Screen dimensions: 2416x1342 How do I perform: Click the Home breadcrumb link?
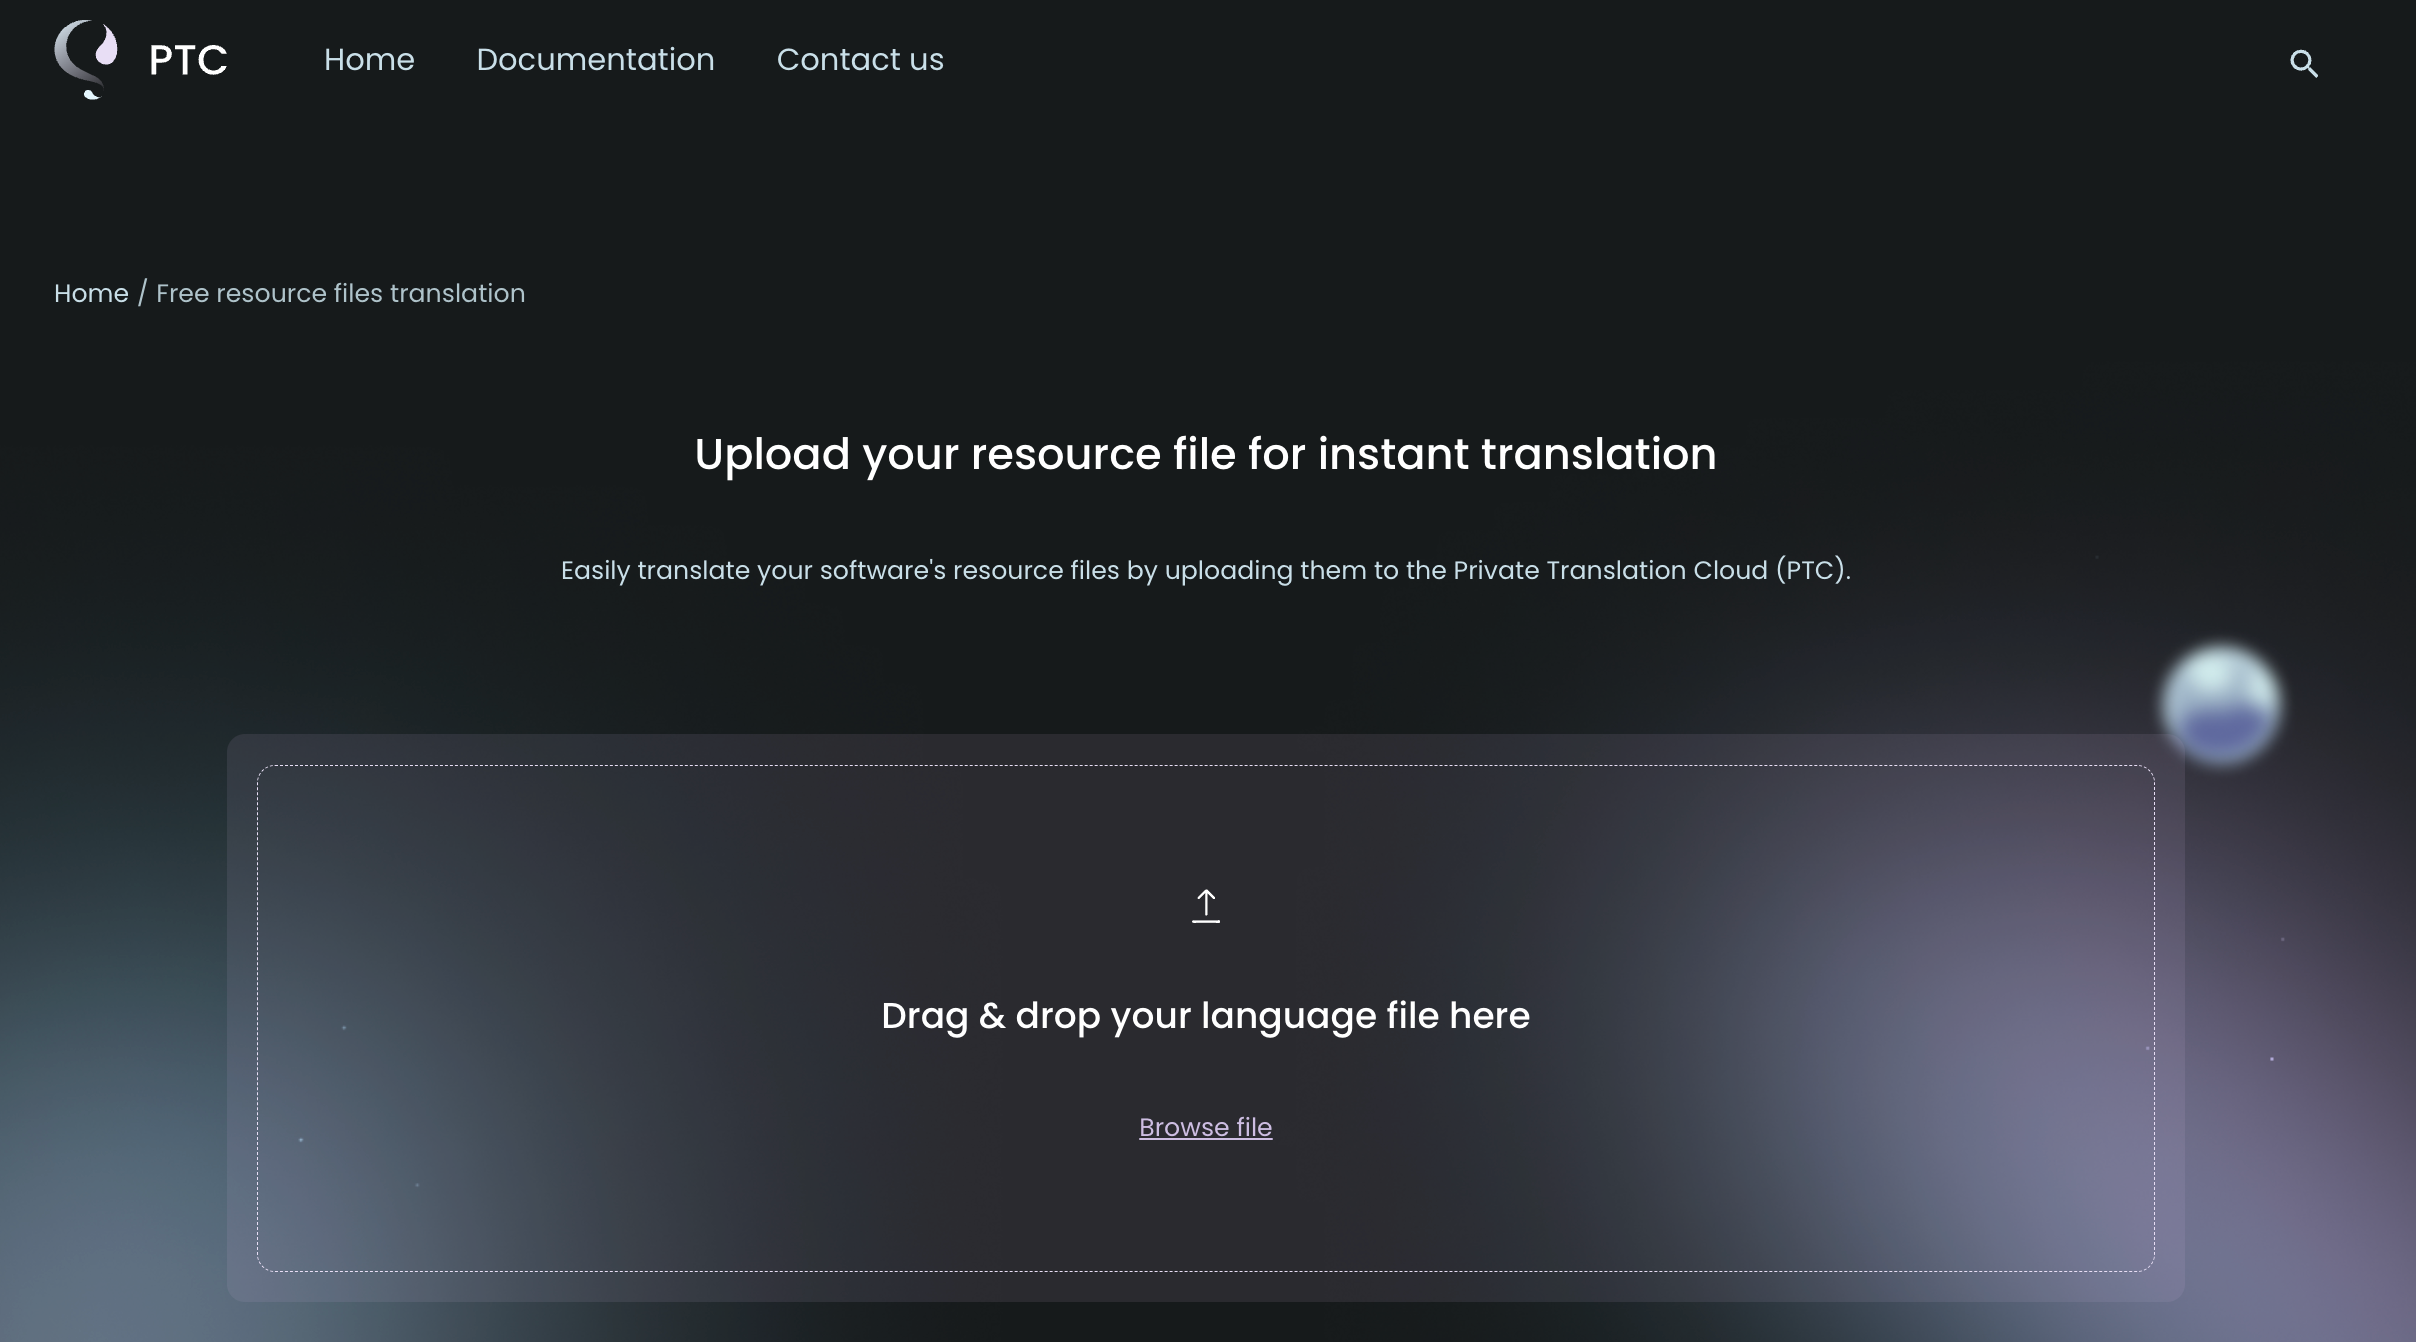point(90,293)
